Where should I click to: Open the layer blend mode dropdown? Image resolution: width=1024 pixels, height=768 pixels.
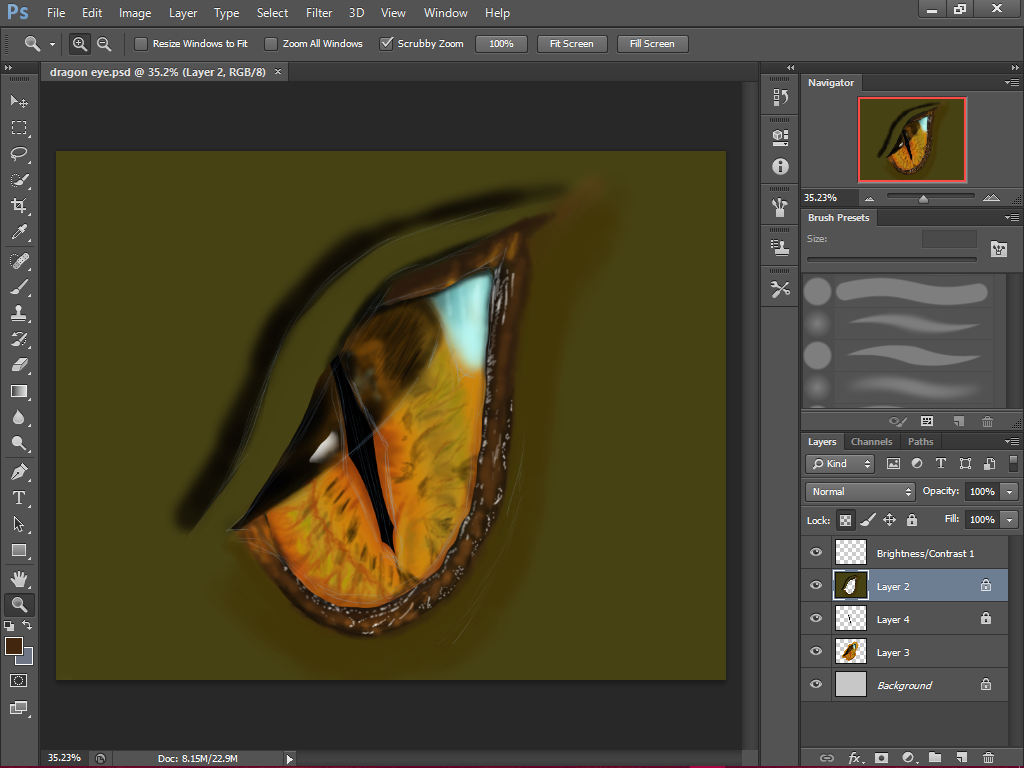[858, 491]
